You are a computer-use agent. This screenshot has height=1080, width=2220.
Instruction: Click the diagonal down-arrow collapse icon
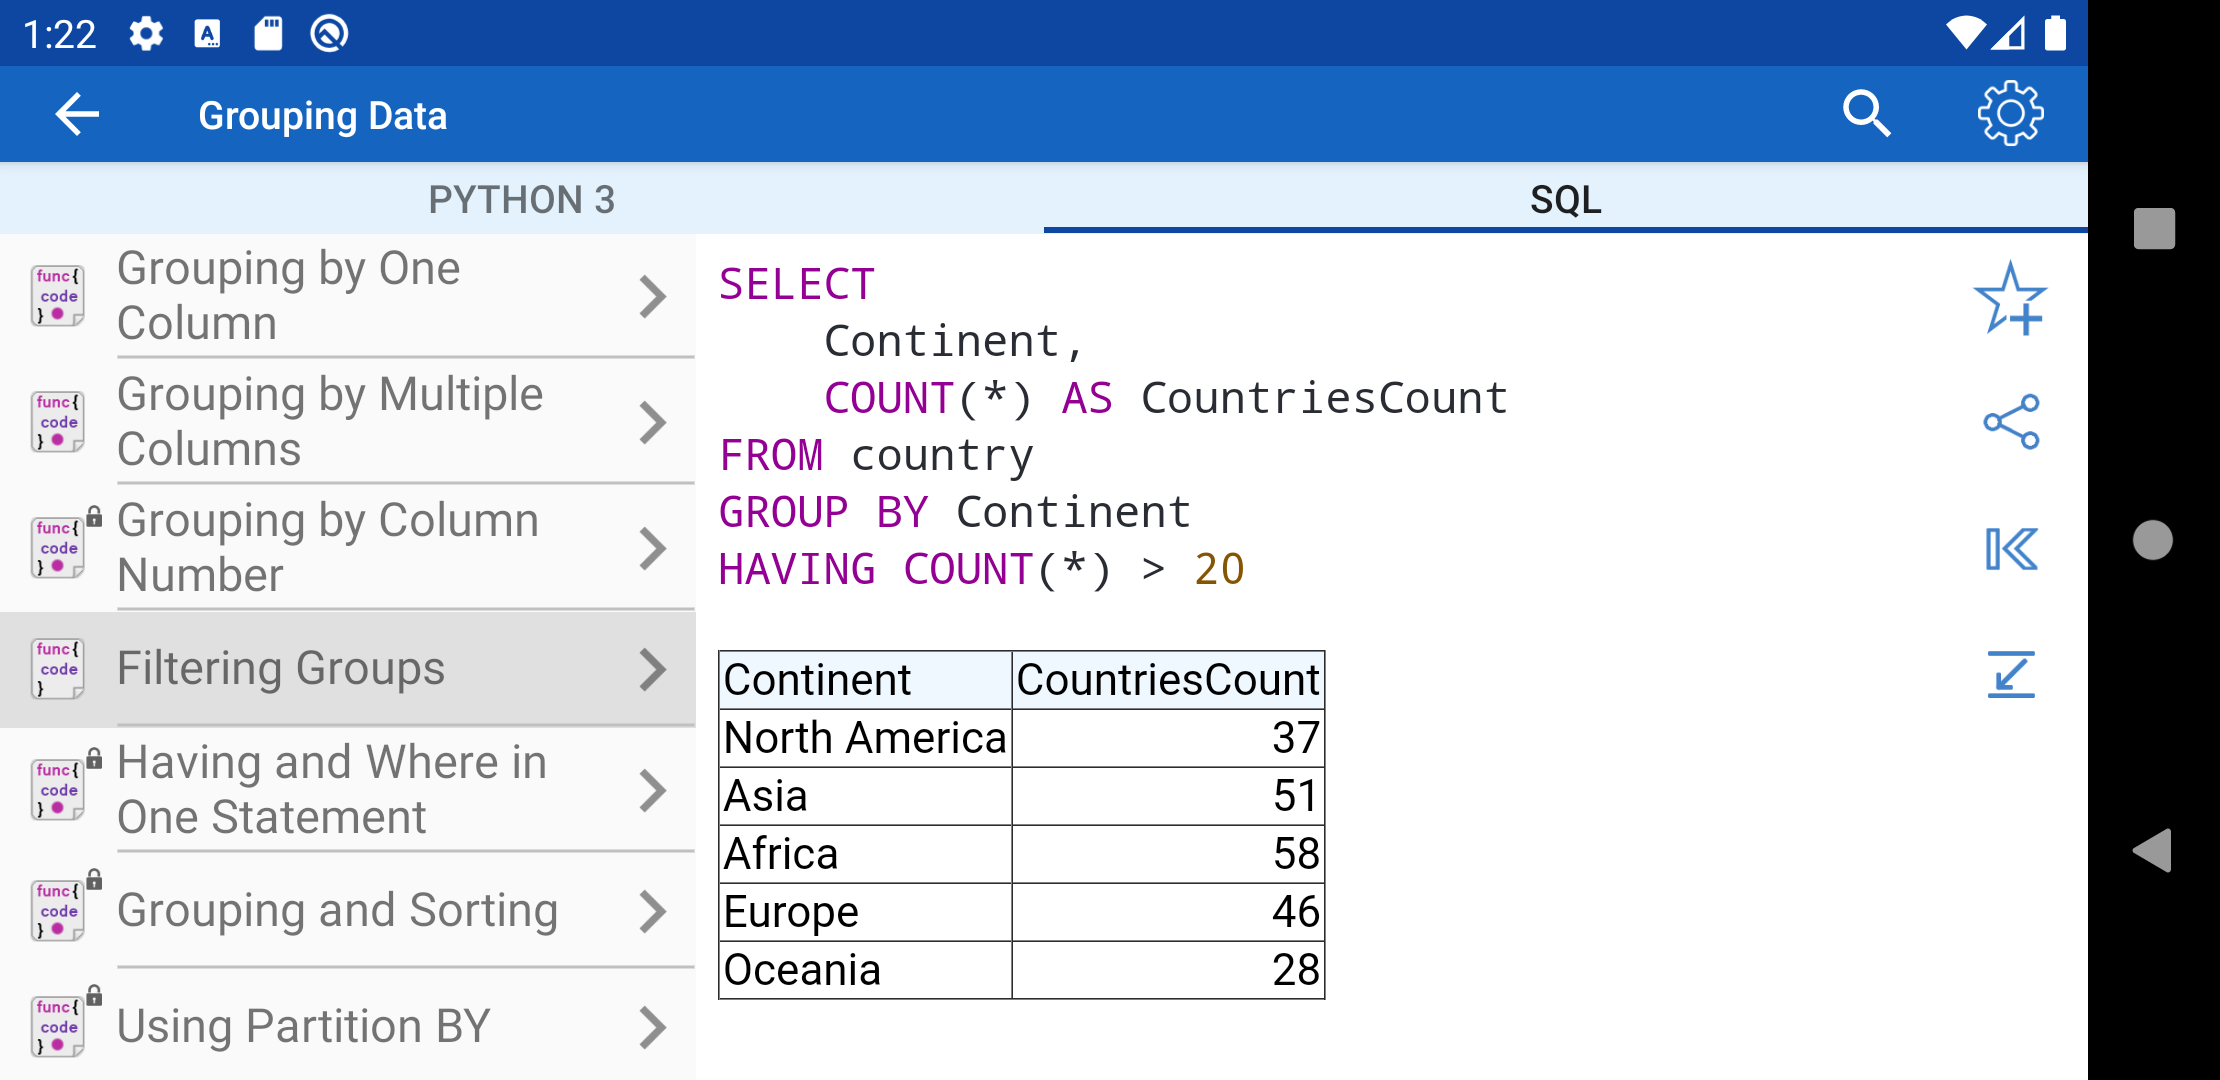point(2011,674)
